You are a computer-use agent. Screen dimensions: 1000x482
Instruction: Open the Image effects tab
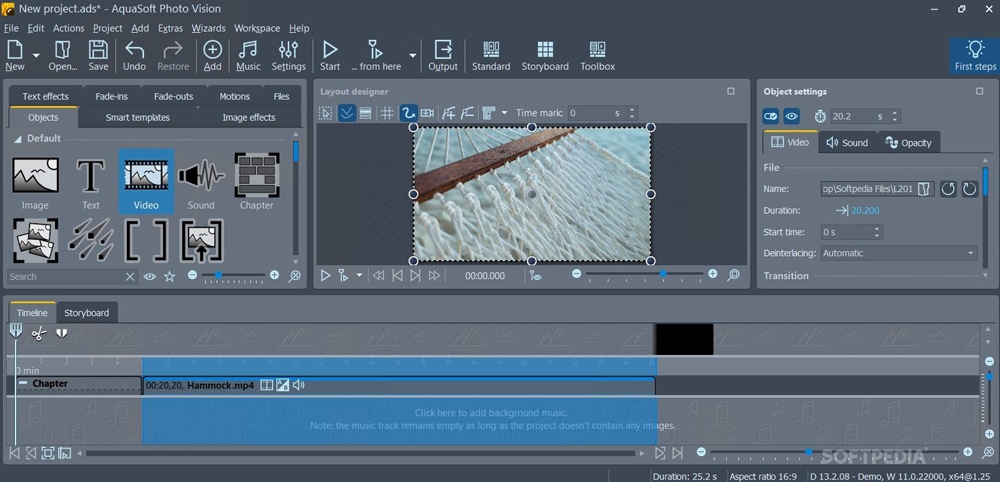click(249, 117)
